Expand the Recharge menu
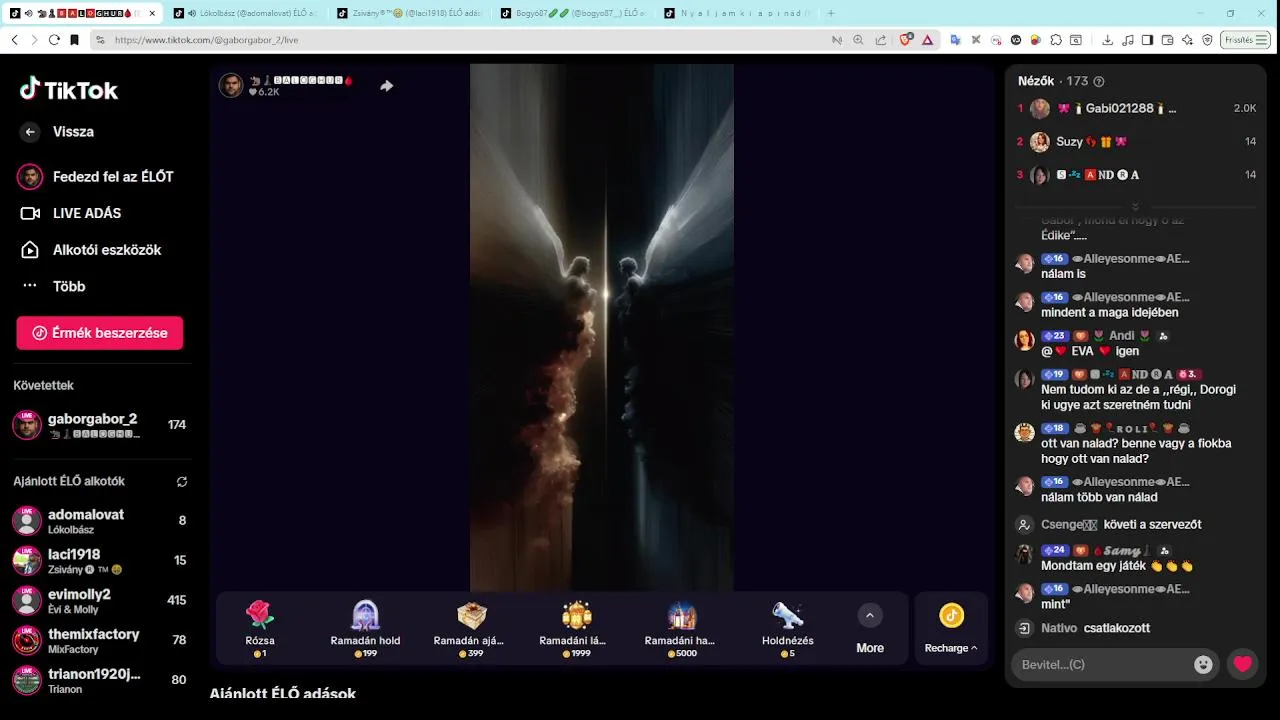Viewport: 1280px width, 720px height. [951, 628]
